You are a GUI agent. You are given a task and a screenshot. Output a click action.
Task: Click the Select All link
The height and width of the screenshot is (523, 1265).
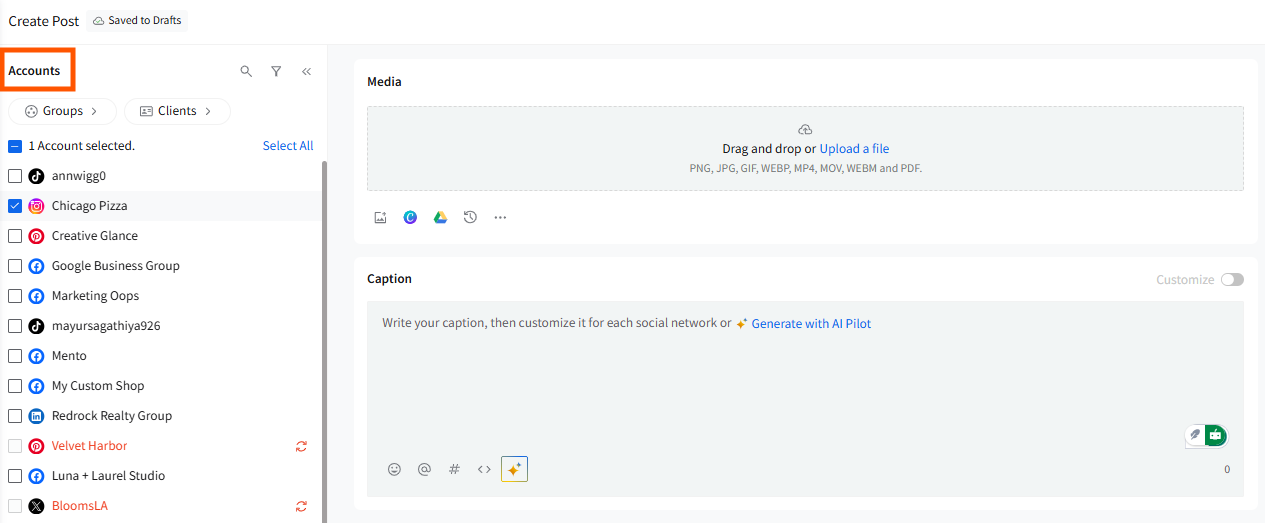pos(288,146)
